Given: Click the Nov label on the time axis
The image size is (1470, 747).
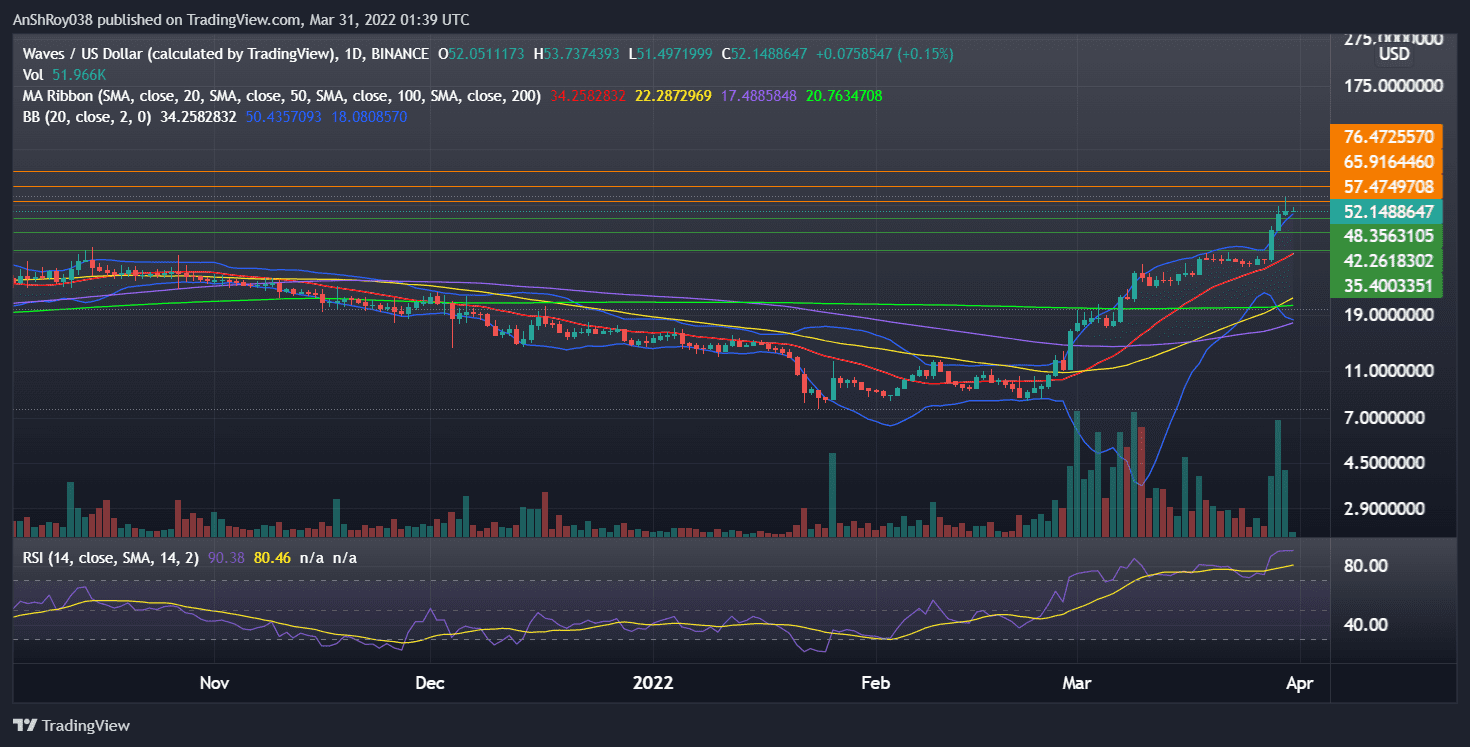Looking at the screenshot, I should coord(214,683).
